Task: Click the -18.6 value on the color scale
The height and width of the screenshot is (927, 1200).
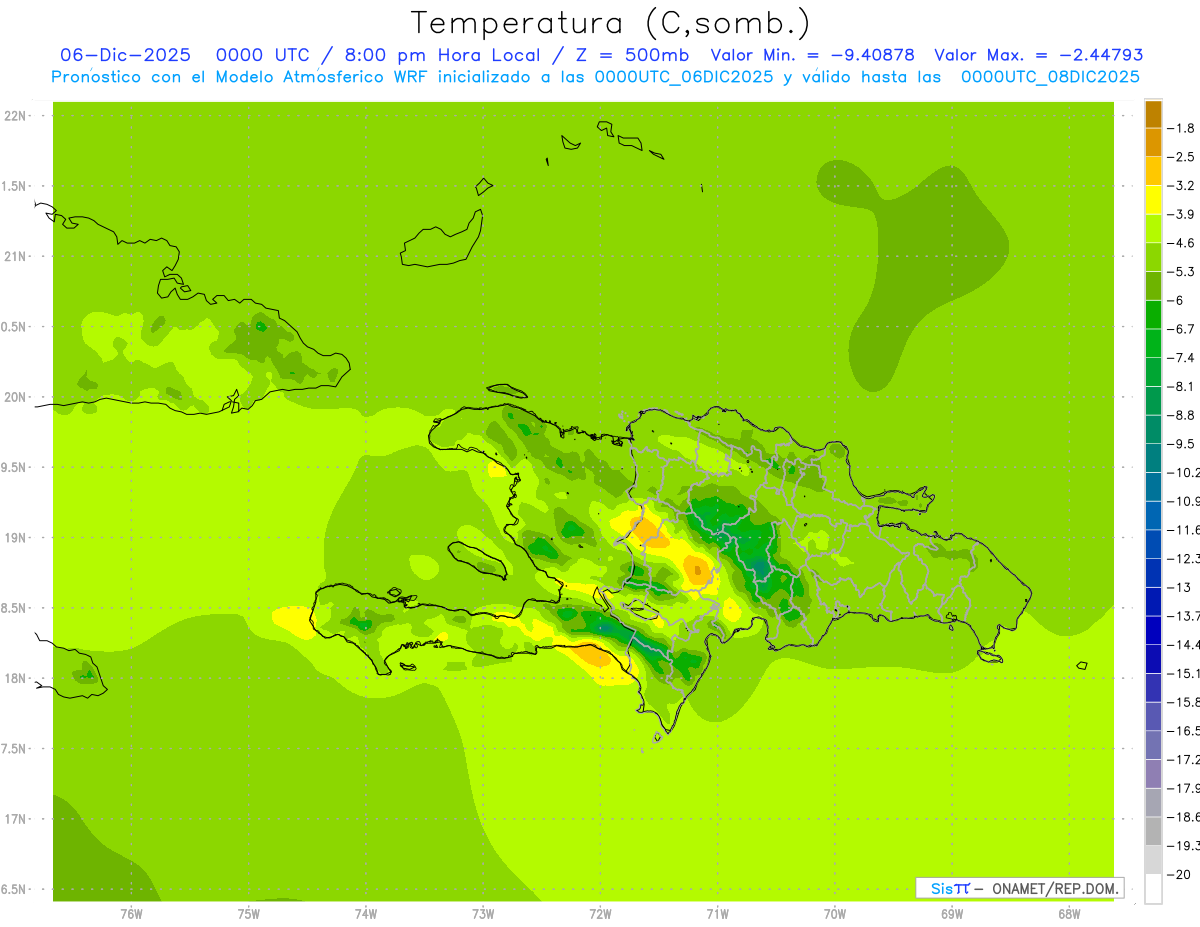Action: coord(1184,817)
